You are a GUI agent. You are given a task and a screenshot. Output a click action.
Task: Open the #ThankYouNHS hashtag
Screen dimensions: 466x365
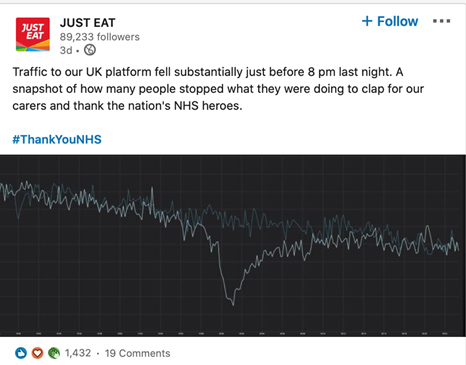[57, 139]
